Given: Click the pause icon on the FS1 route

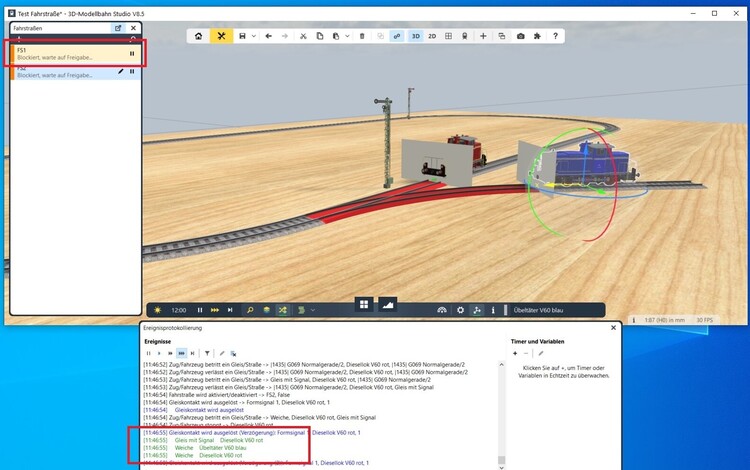Looking at the screenshot, I should click(132, 53).
